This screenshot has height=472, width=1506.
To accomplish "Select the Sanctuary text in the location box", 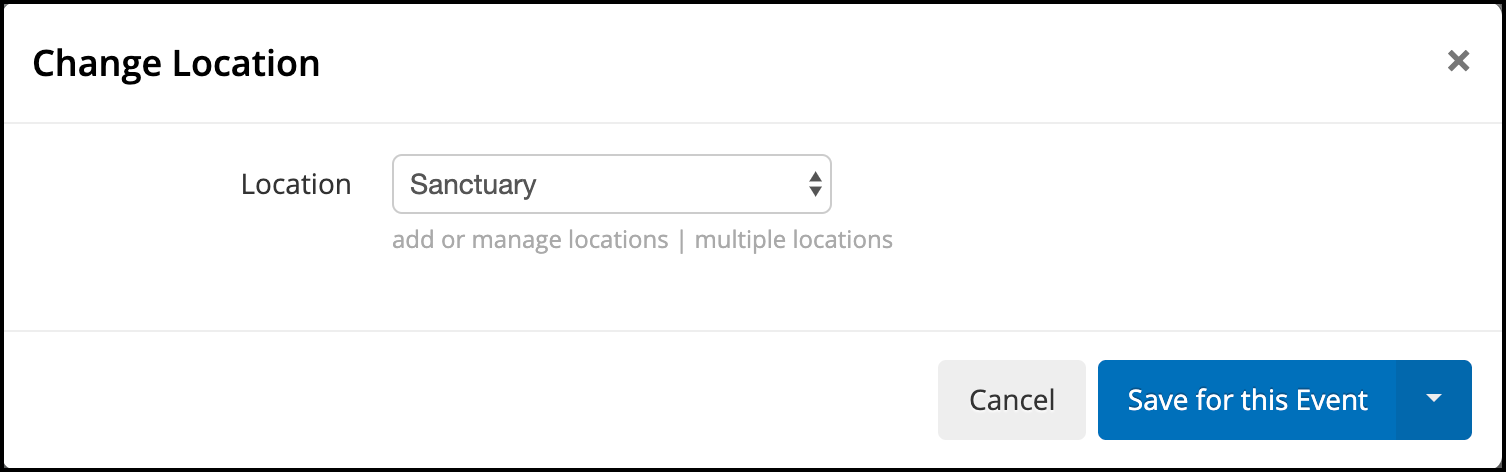I will click(x=473, y=185).
